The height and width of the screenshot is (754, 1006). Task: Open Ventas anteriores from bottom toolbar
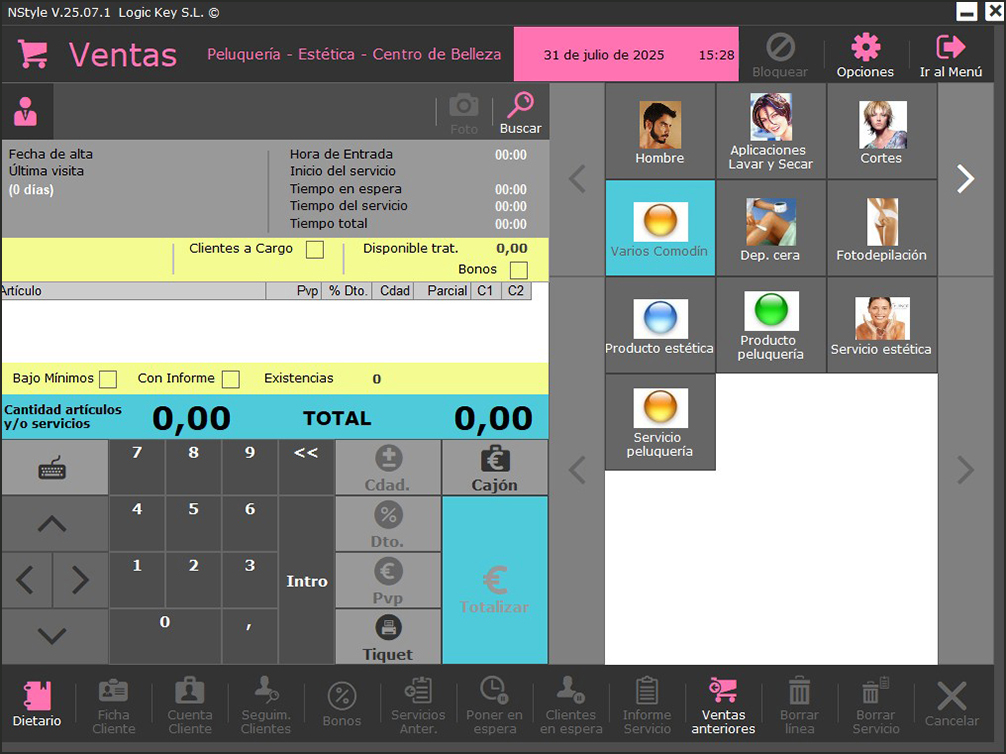click(x=723, y=704)
